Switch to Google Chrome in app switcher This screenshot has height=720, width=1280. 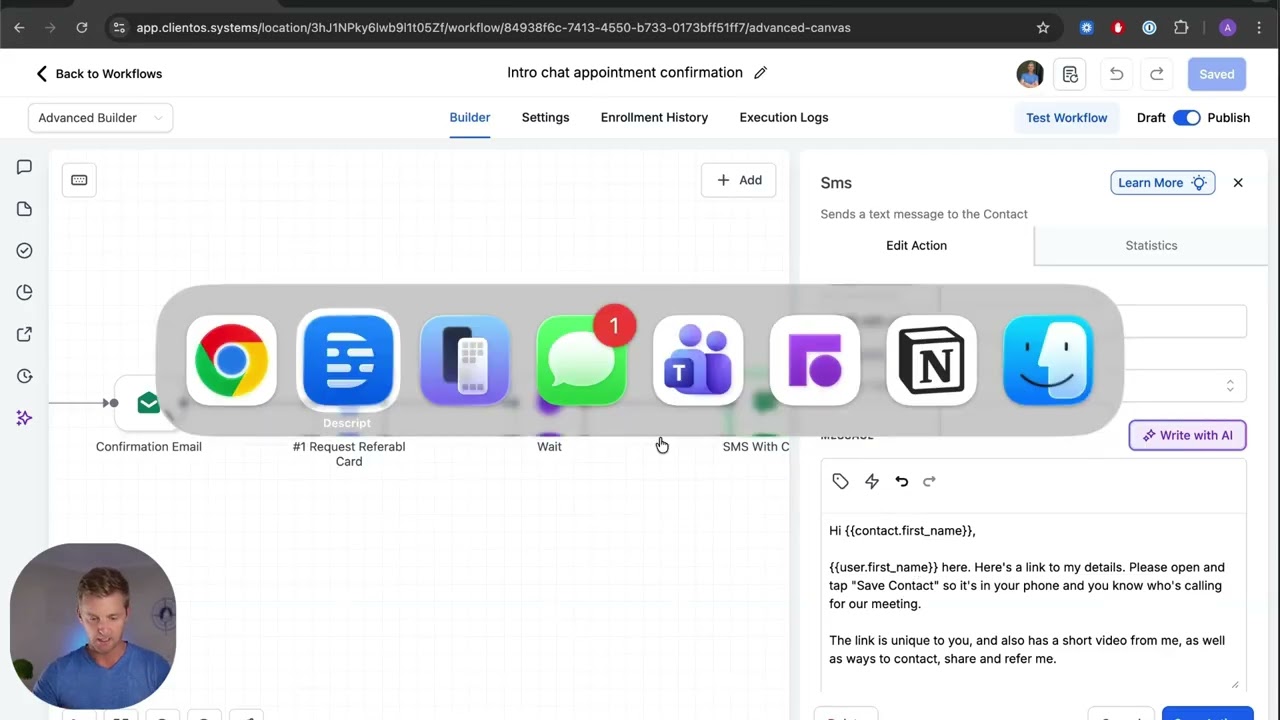231,360
